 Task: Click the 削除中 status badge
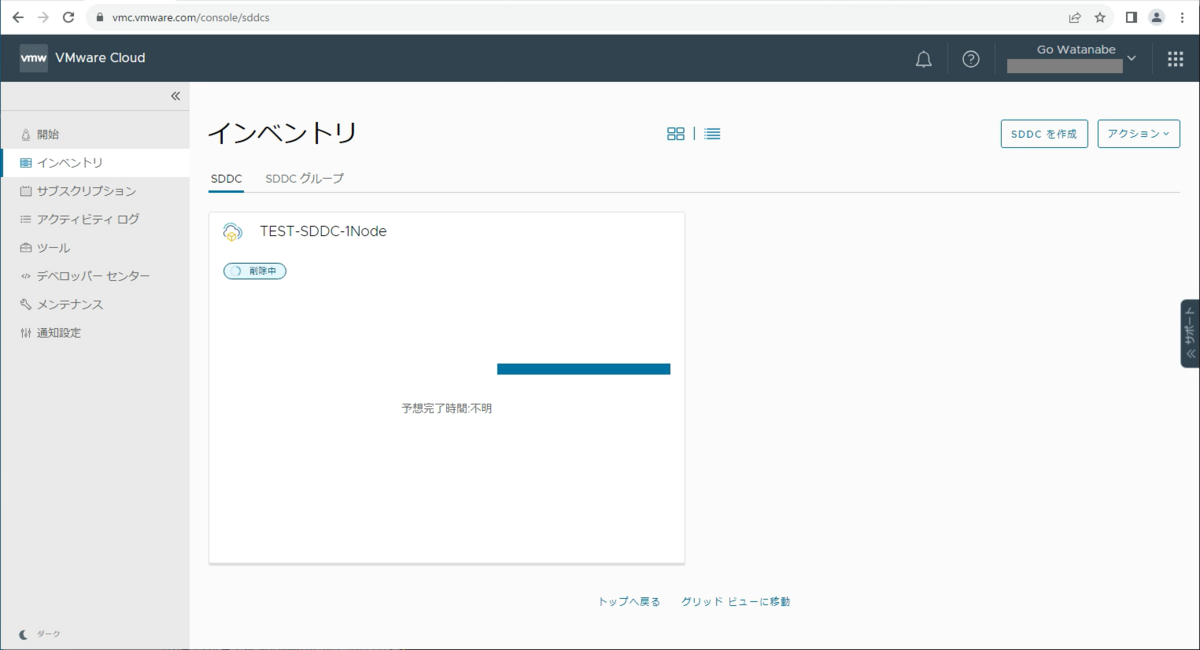click(255, 271)
